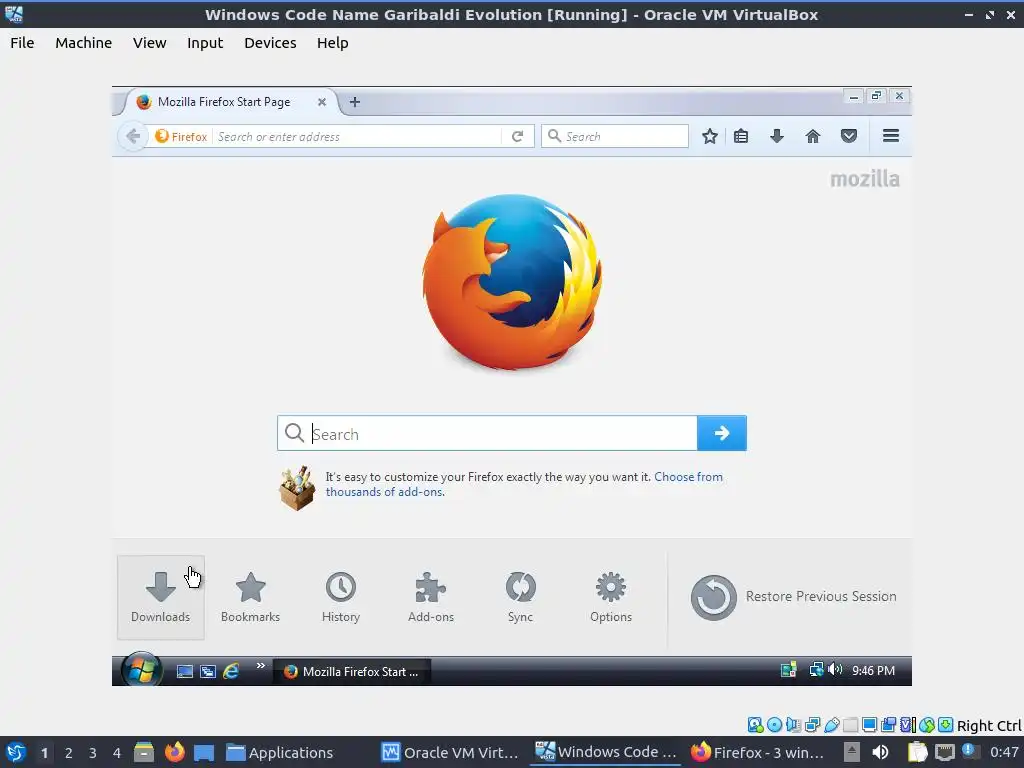Click the address bar input field
1024x768 pixels.
[x=358, y=136]
